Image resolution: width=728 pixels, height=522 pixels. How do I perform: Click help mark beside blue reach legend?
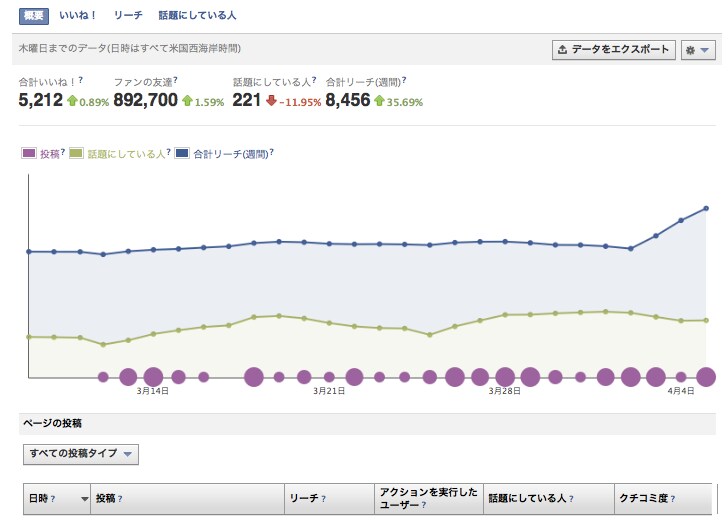(x=272, y=151)
